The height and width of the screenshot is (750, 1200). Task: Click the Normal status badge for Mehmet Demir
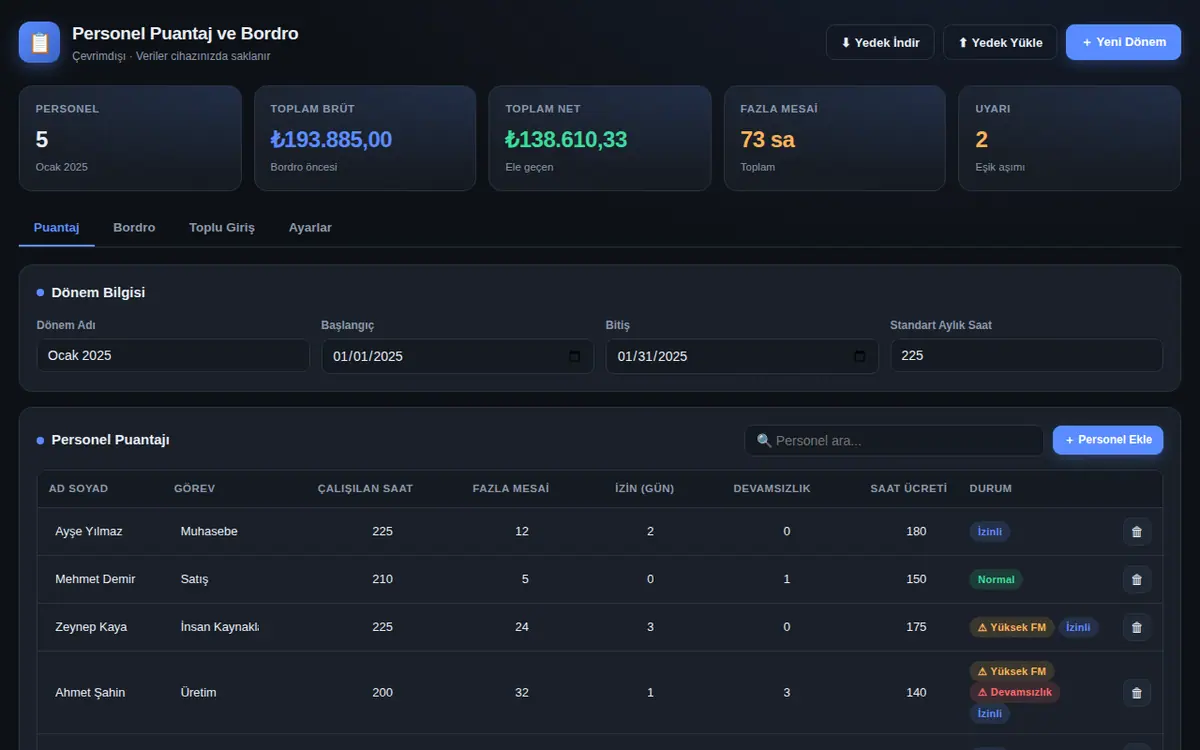996,580
